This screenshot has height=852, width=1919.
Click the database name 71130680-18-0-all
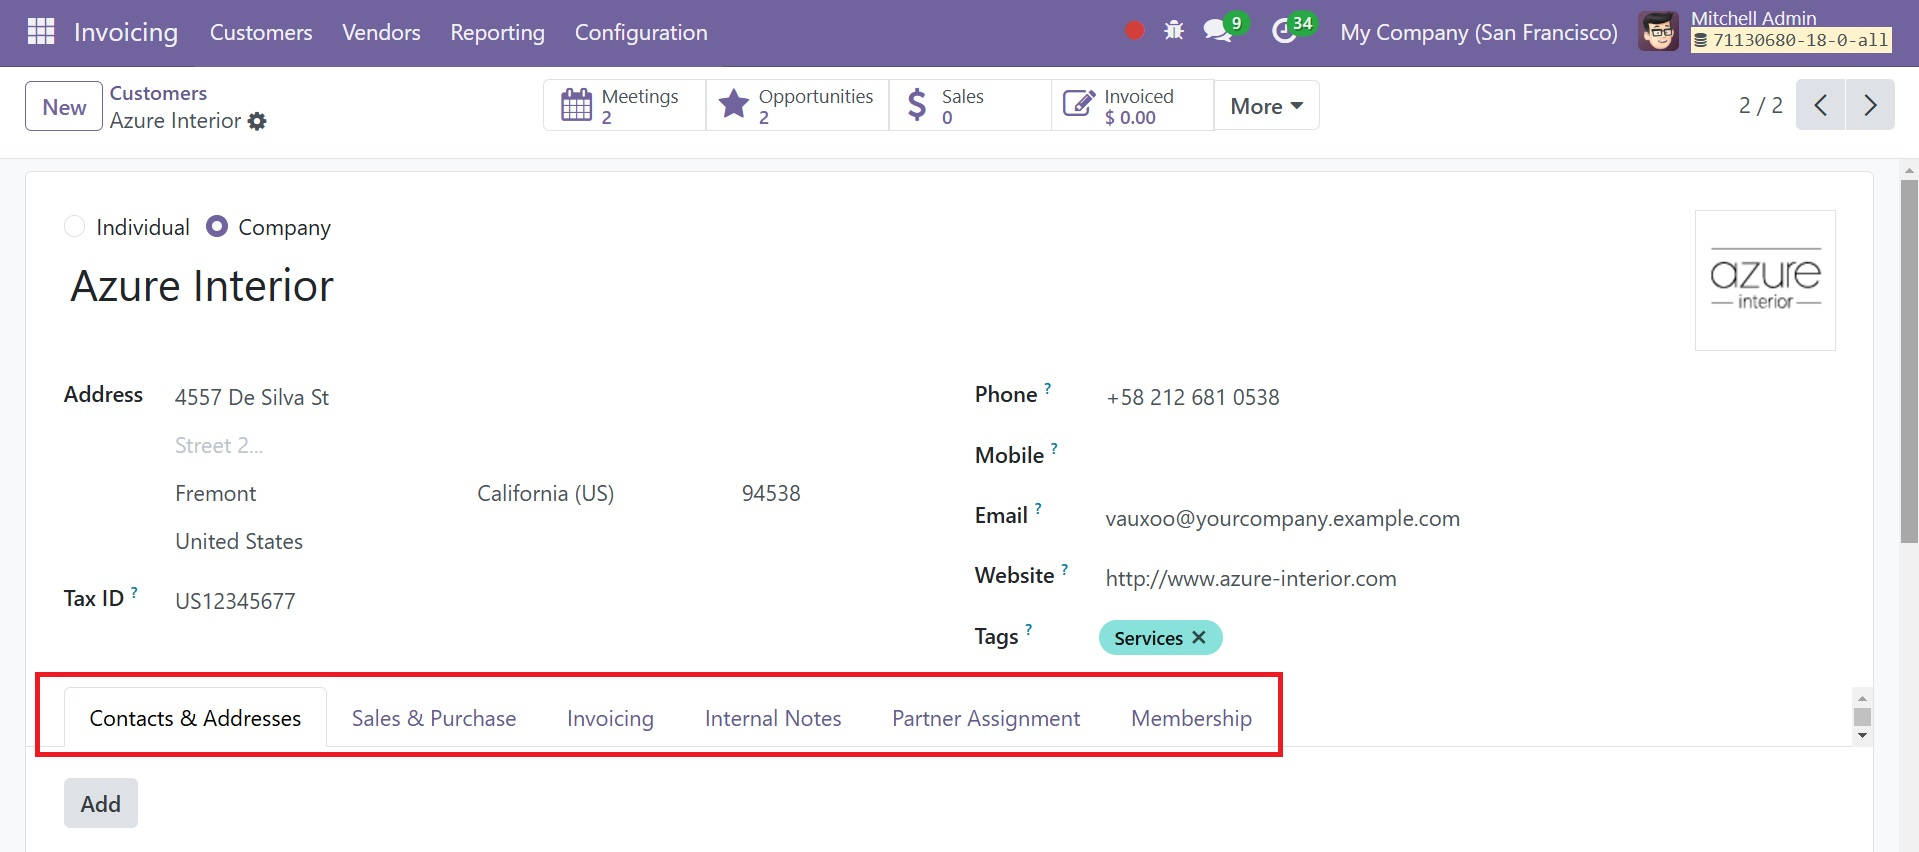tap(1791, 40)
